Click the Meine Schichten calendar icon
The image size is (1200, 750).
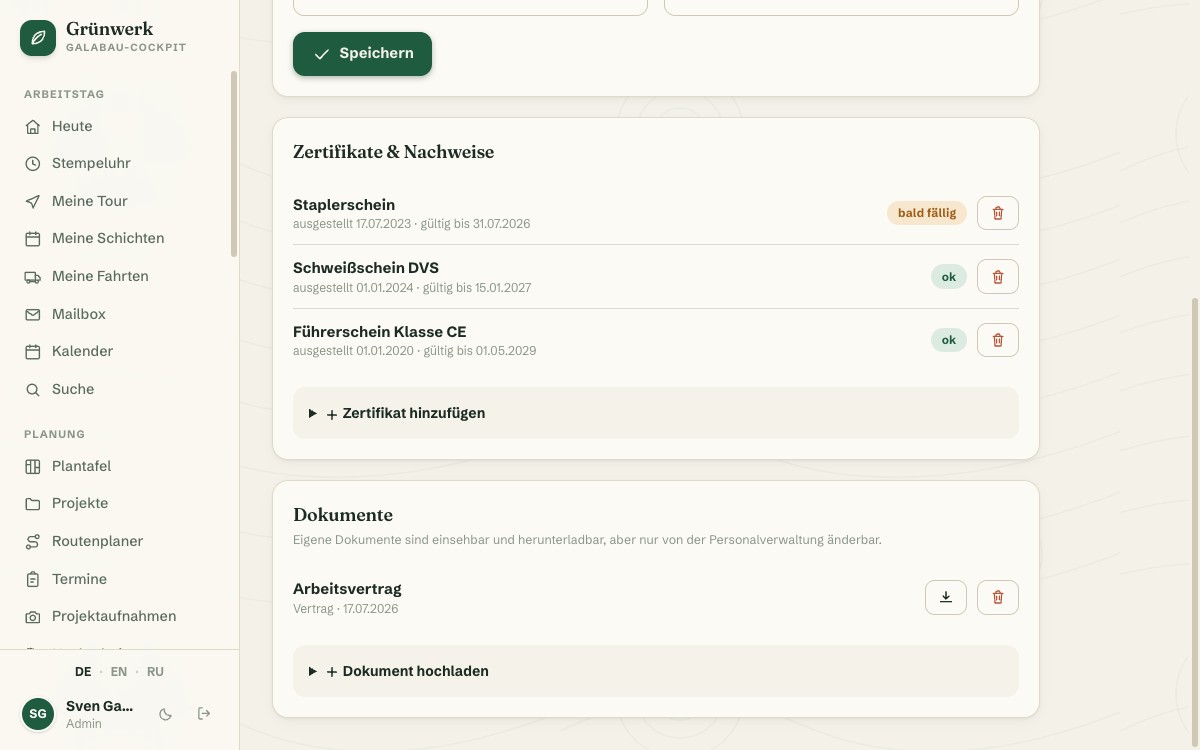pyautogui.click(x=33, y=239)
